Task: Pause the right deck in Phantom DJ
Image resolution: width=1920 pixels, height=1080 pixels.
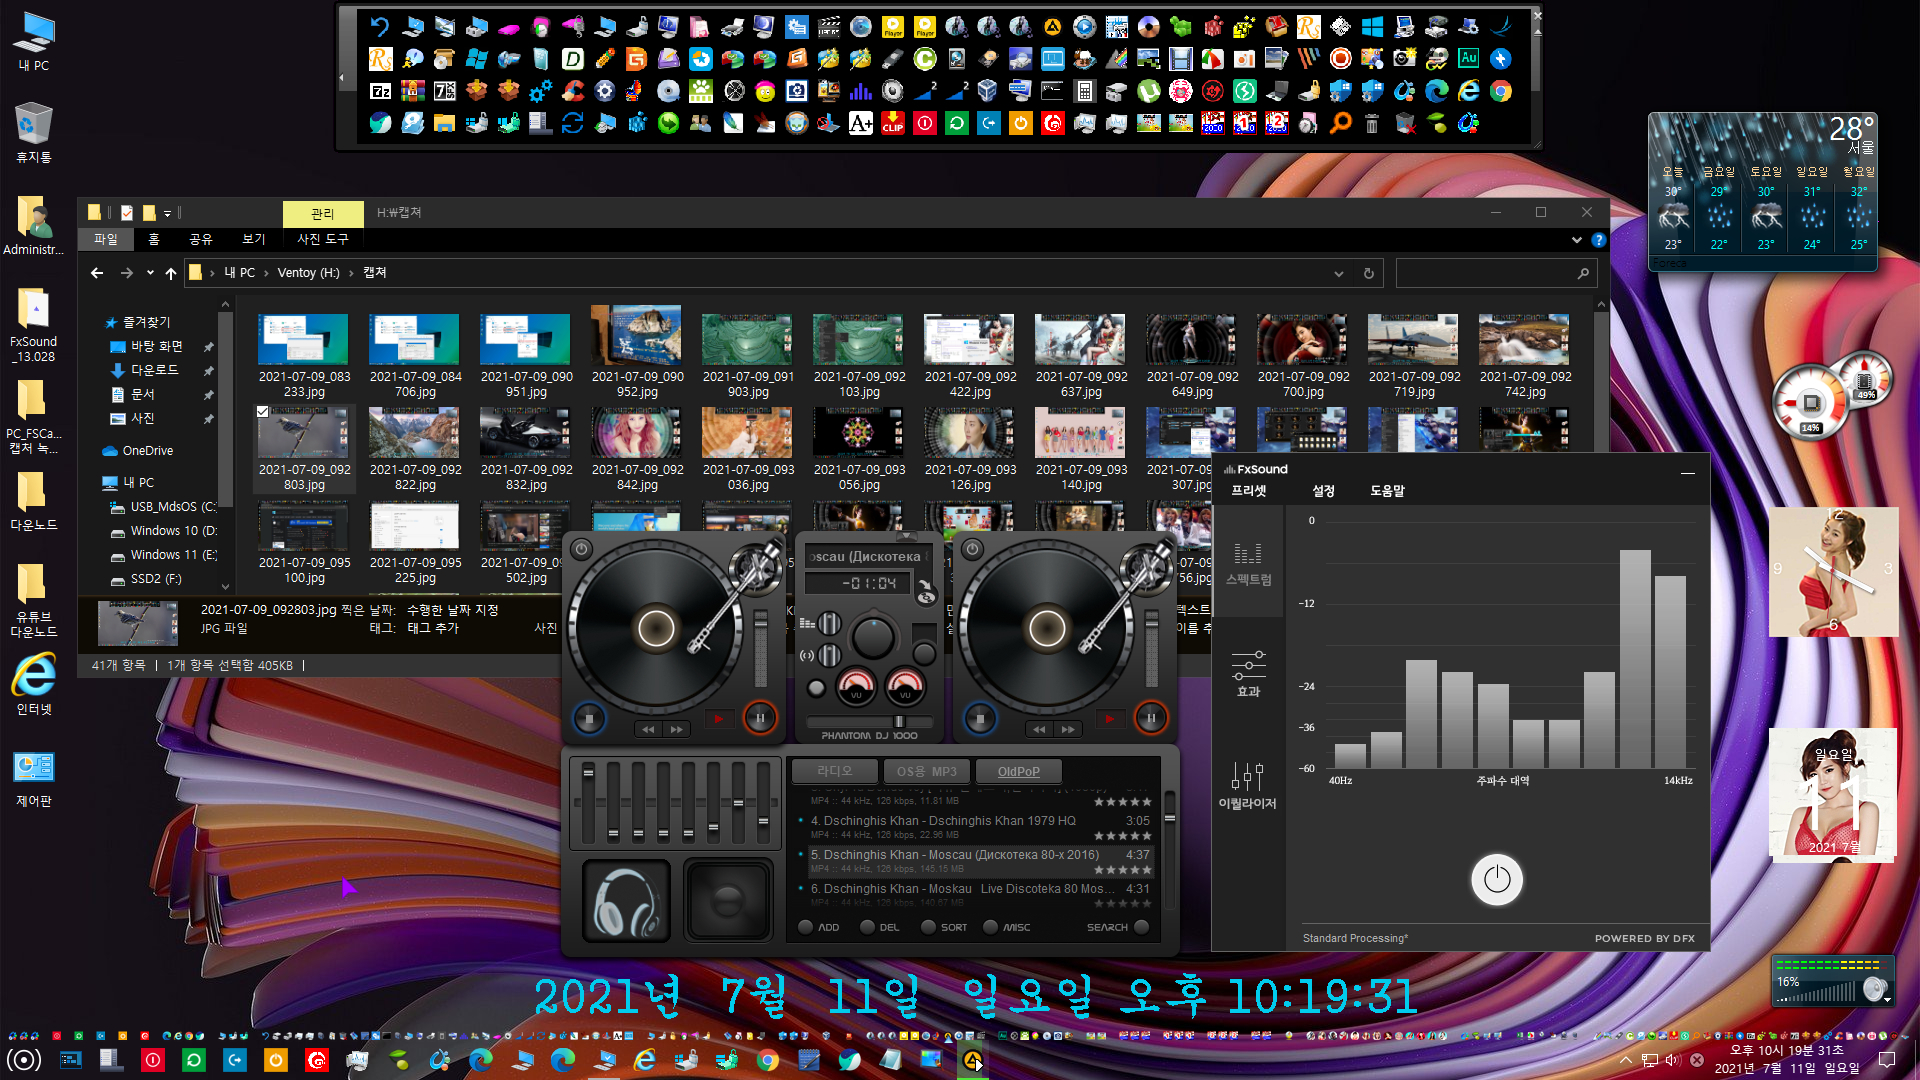Action: [x=1151, y=717]
